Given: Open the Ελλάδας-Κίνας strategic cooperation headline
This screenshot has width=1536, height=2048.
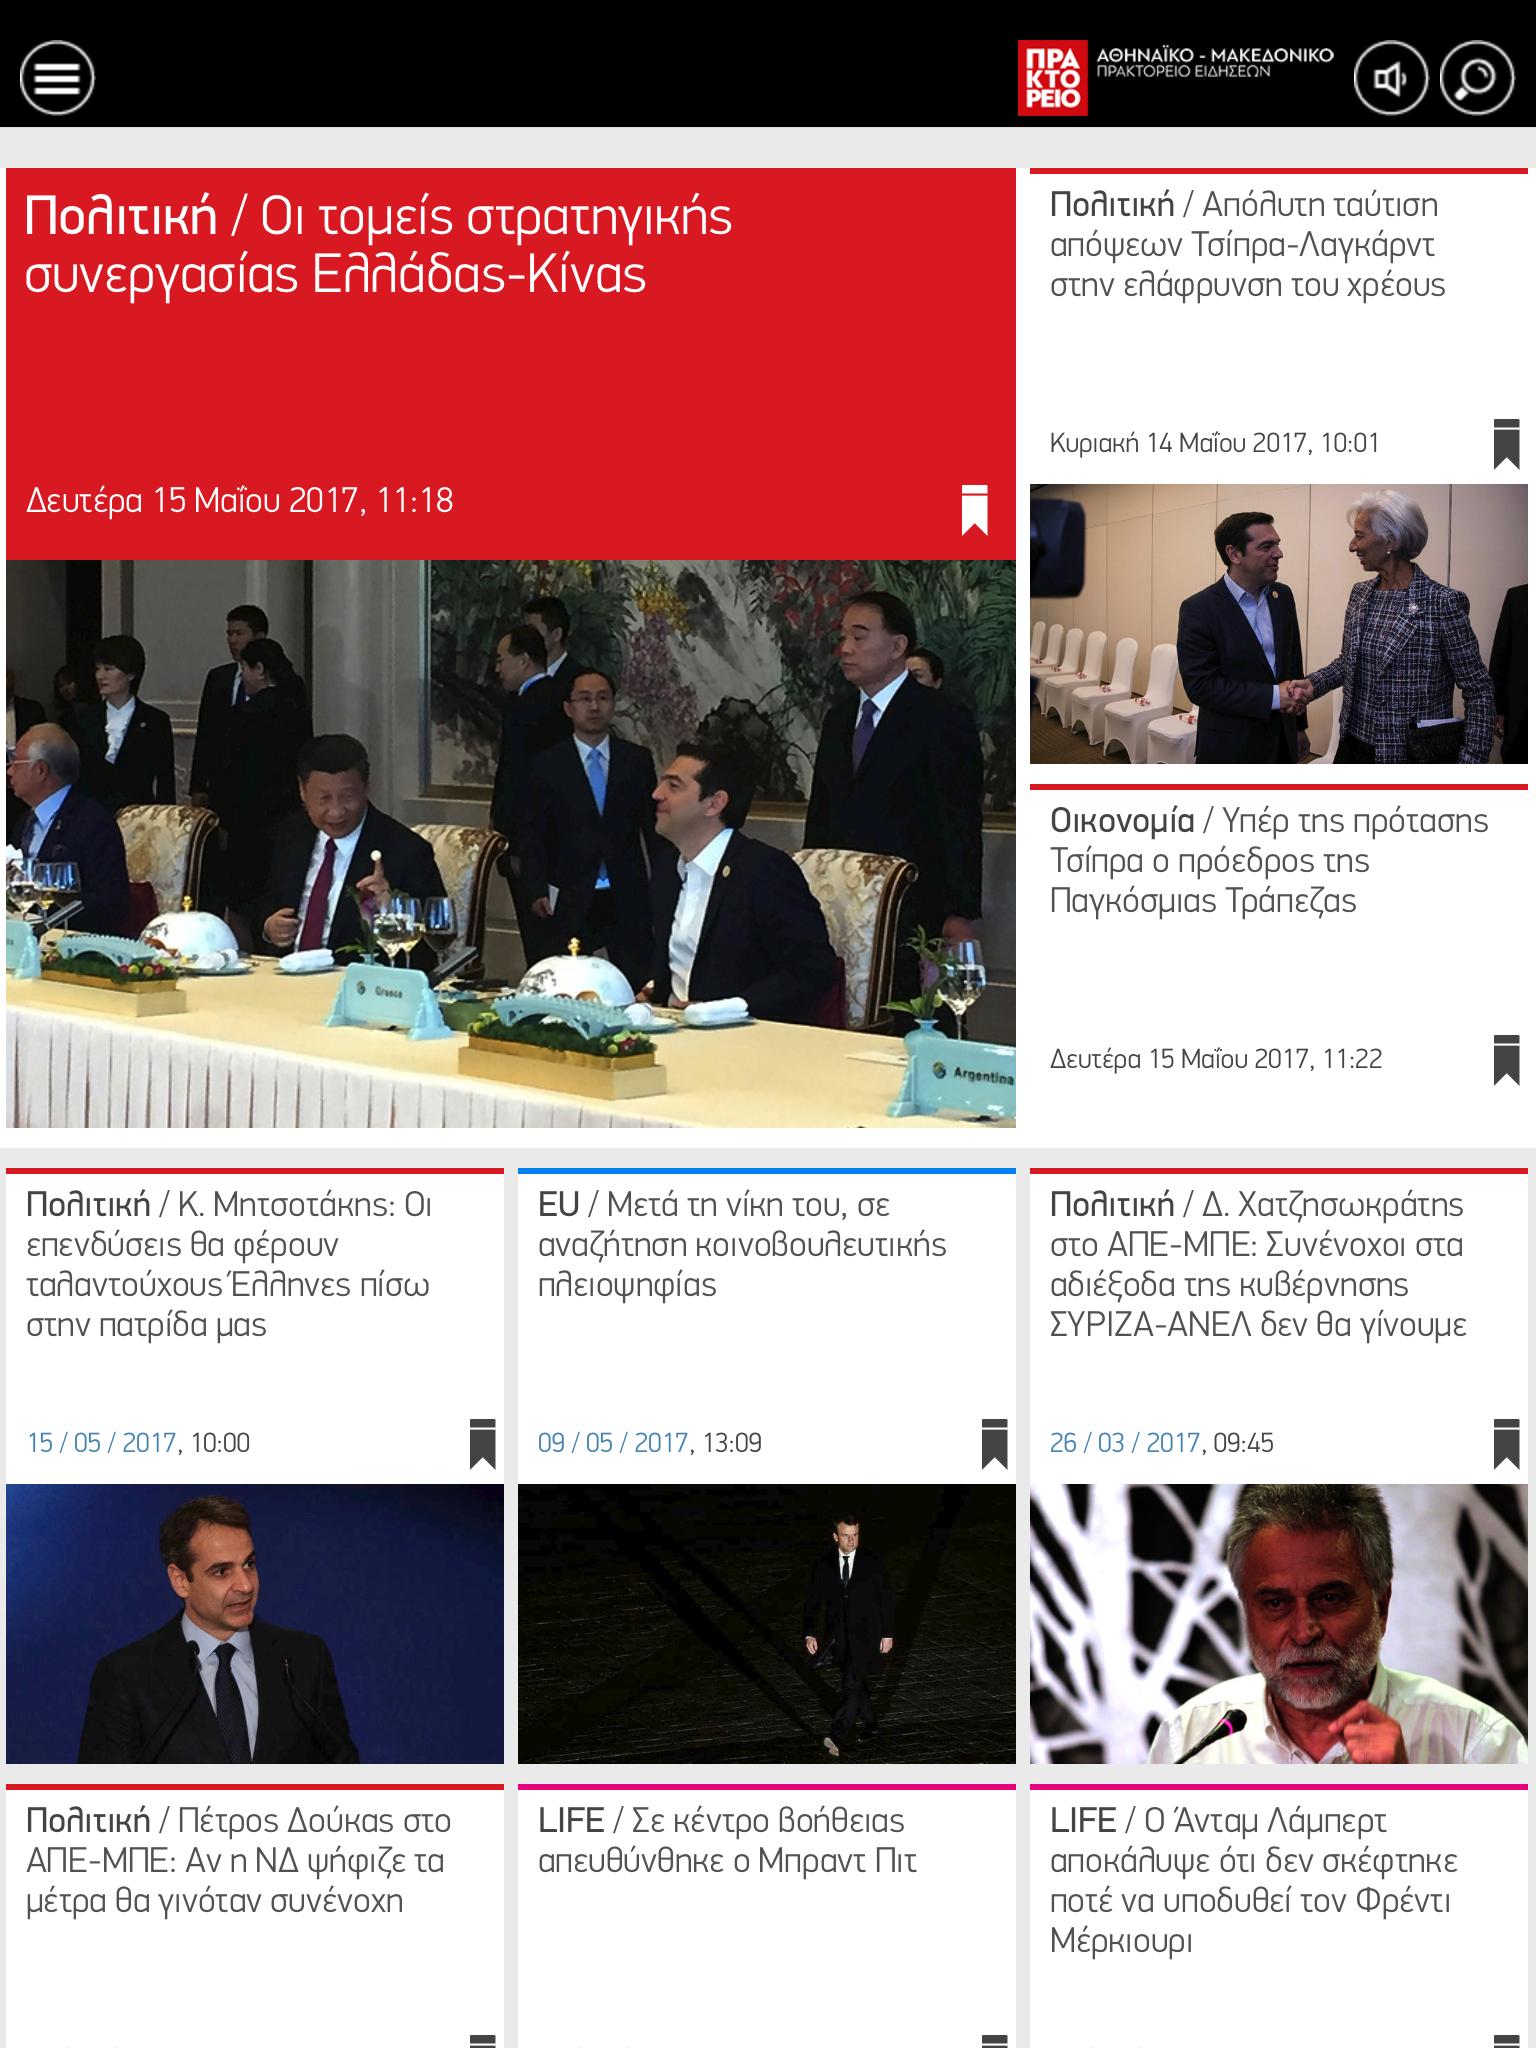Looking at the screenshot, I should 379,246.
